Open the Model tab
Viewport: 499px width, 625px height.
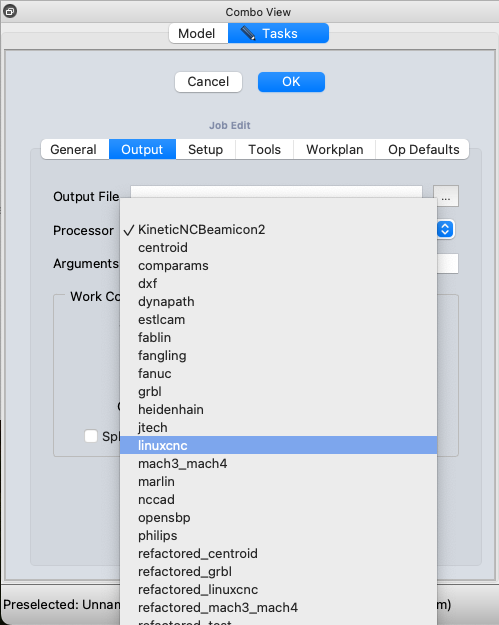coord(198,33)
